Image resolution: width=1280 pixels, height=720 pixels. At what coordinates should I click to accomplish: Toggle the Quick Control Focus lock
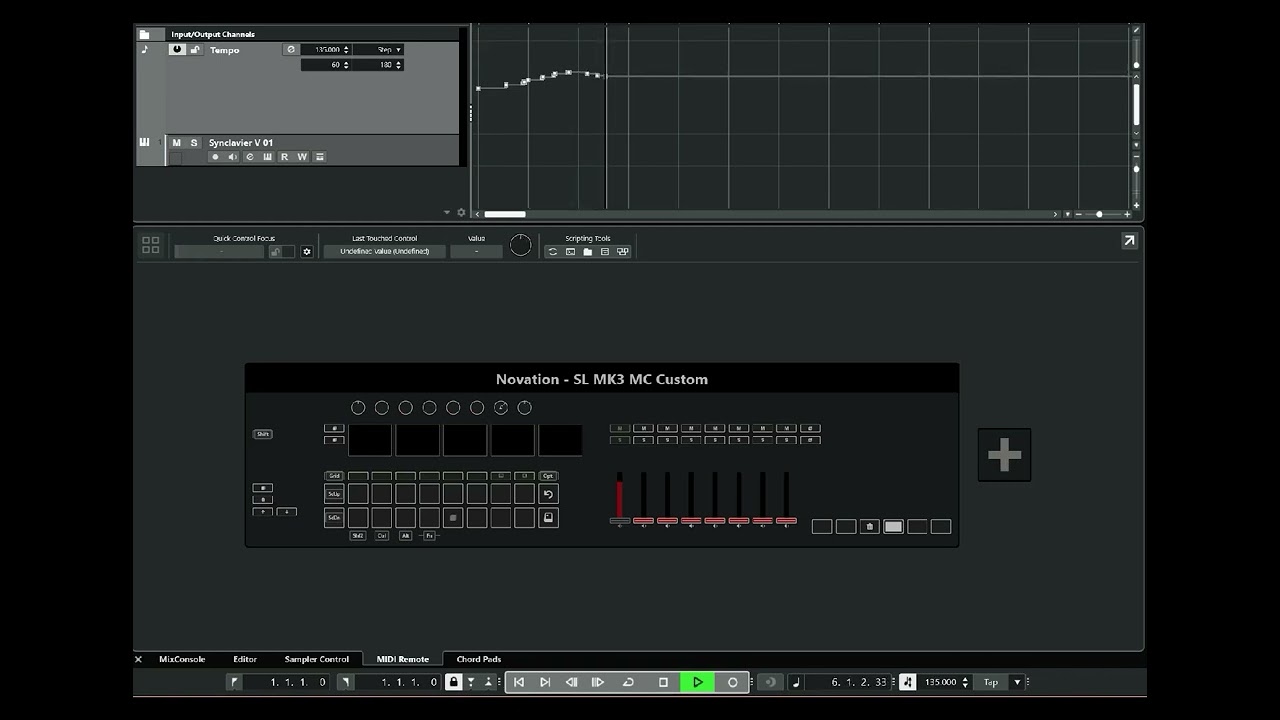pyautogui.click(x=275, y=252)
